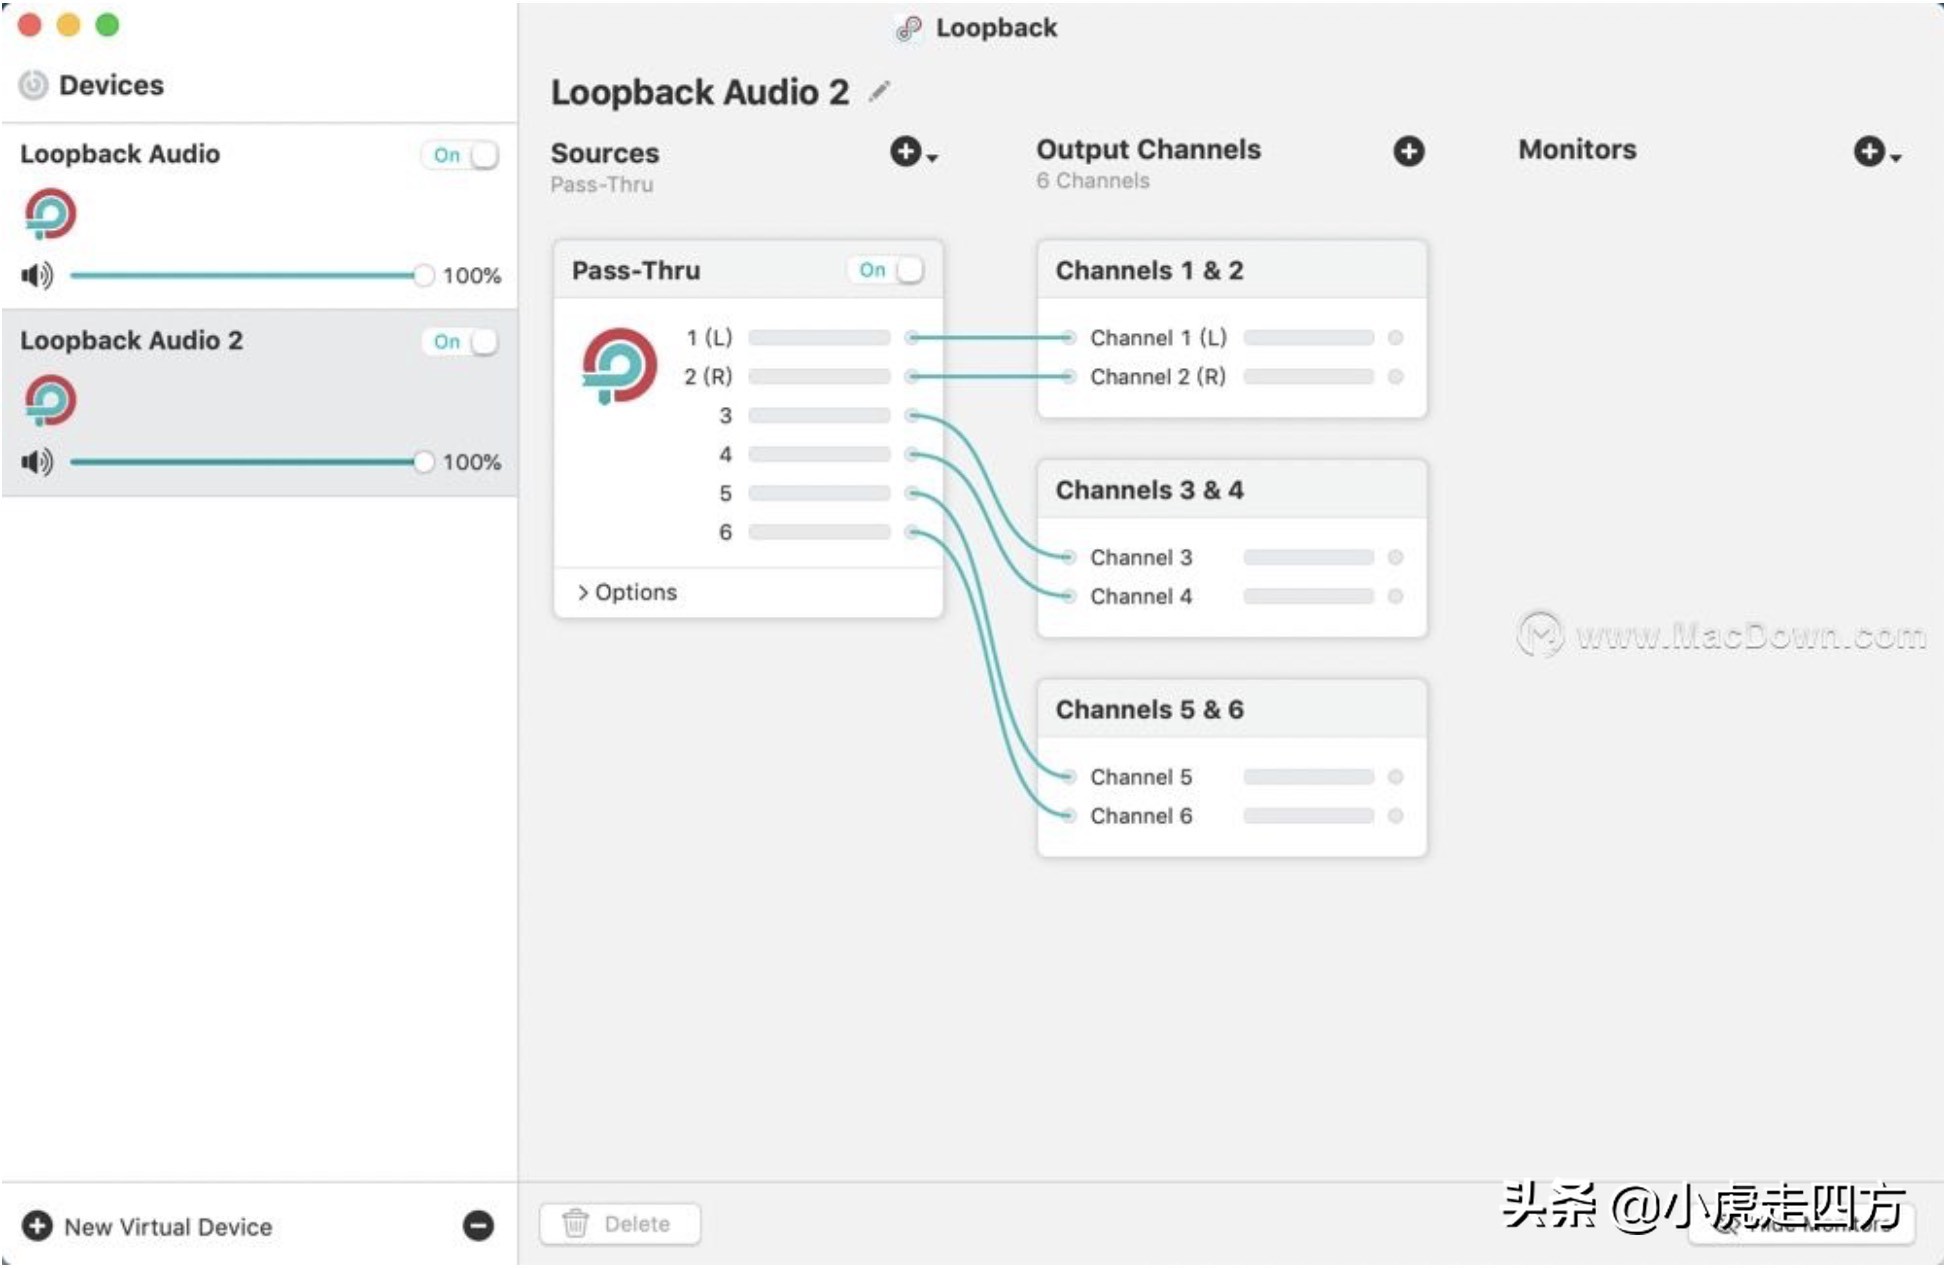Image resolution: width=1944 pixels, height=1268 pixels.
Task: Toggle the Loopback Audio 2 device On switch
Action: point(461,342)
